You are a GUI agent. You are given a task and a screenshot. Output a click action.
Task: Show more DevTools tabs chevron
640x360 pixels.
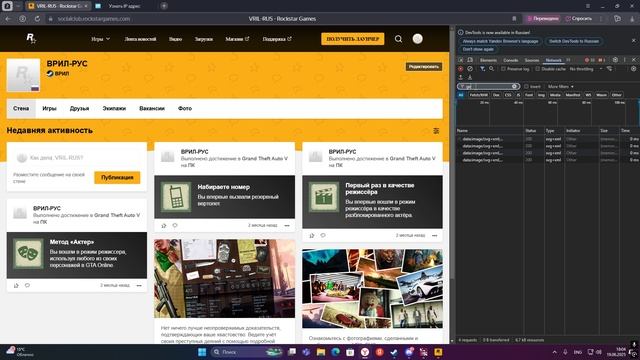click(x=568, y=60)
